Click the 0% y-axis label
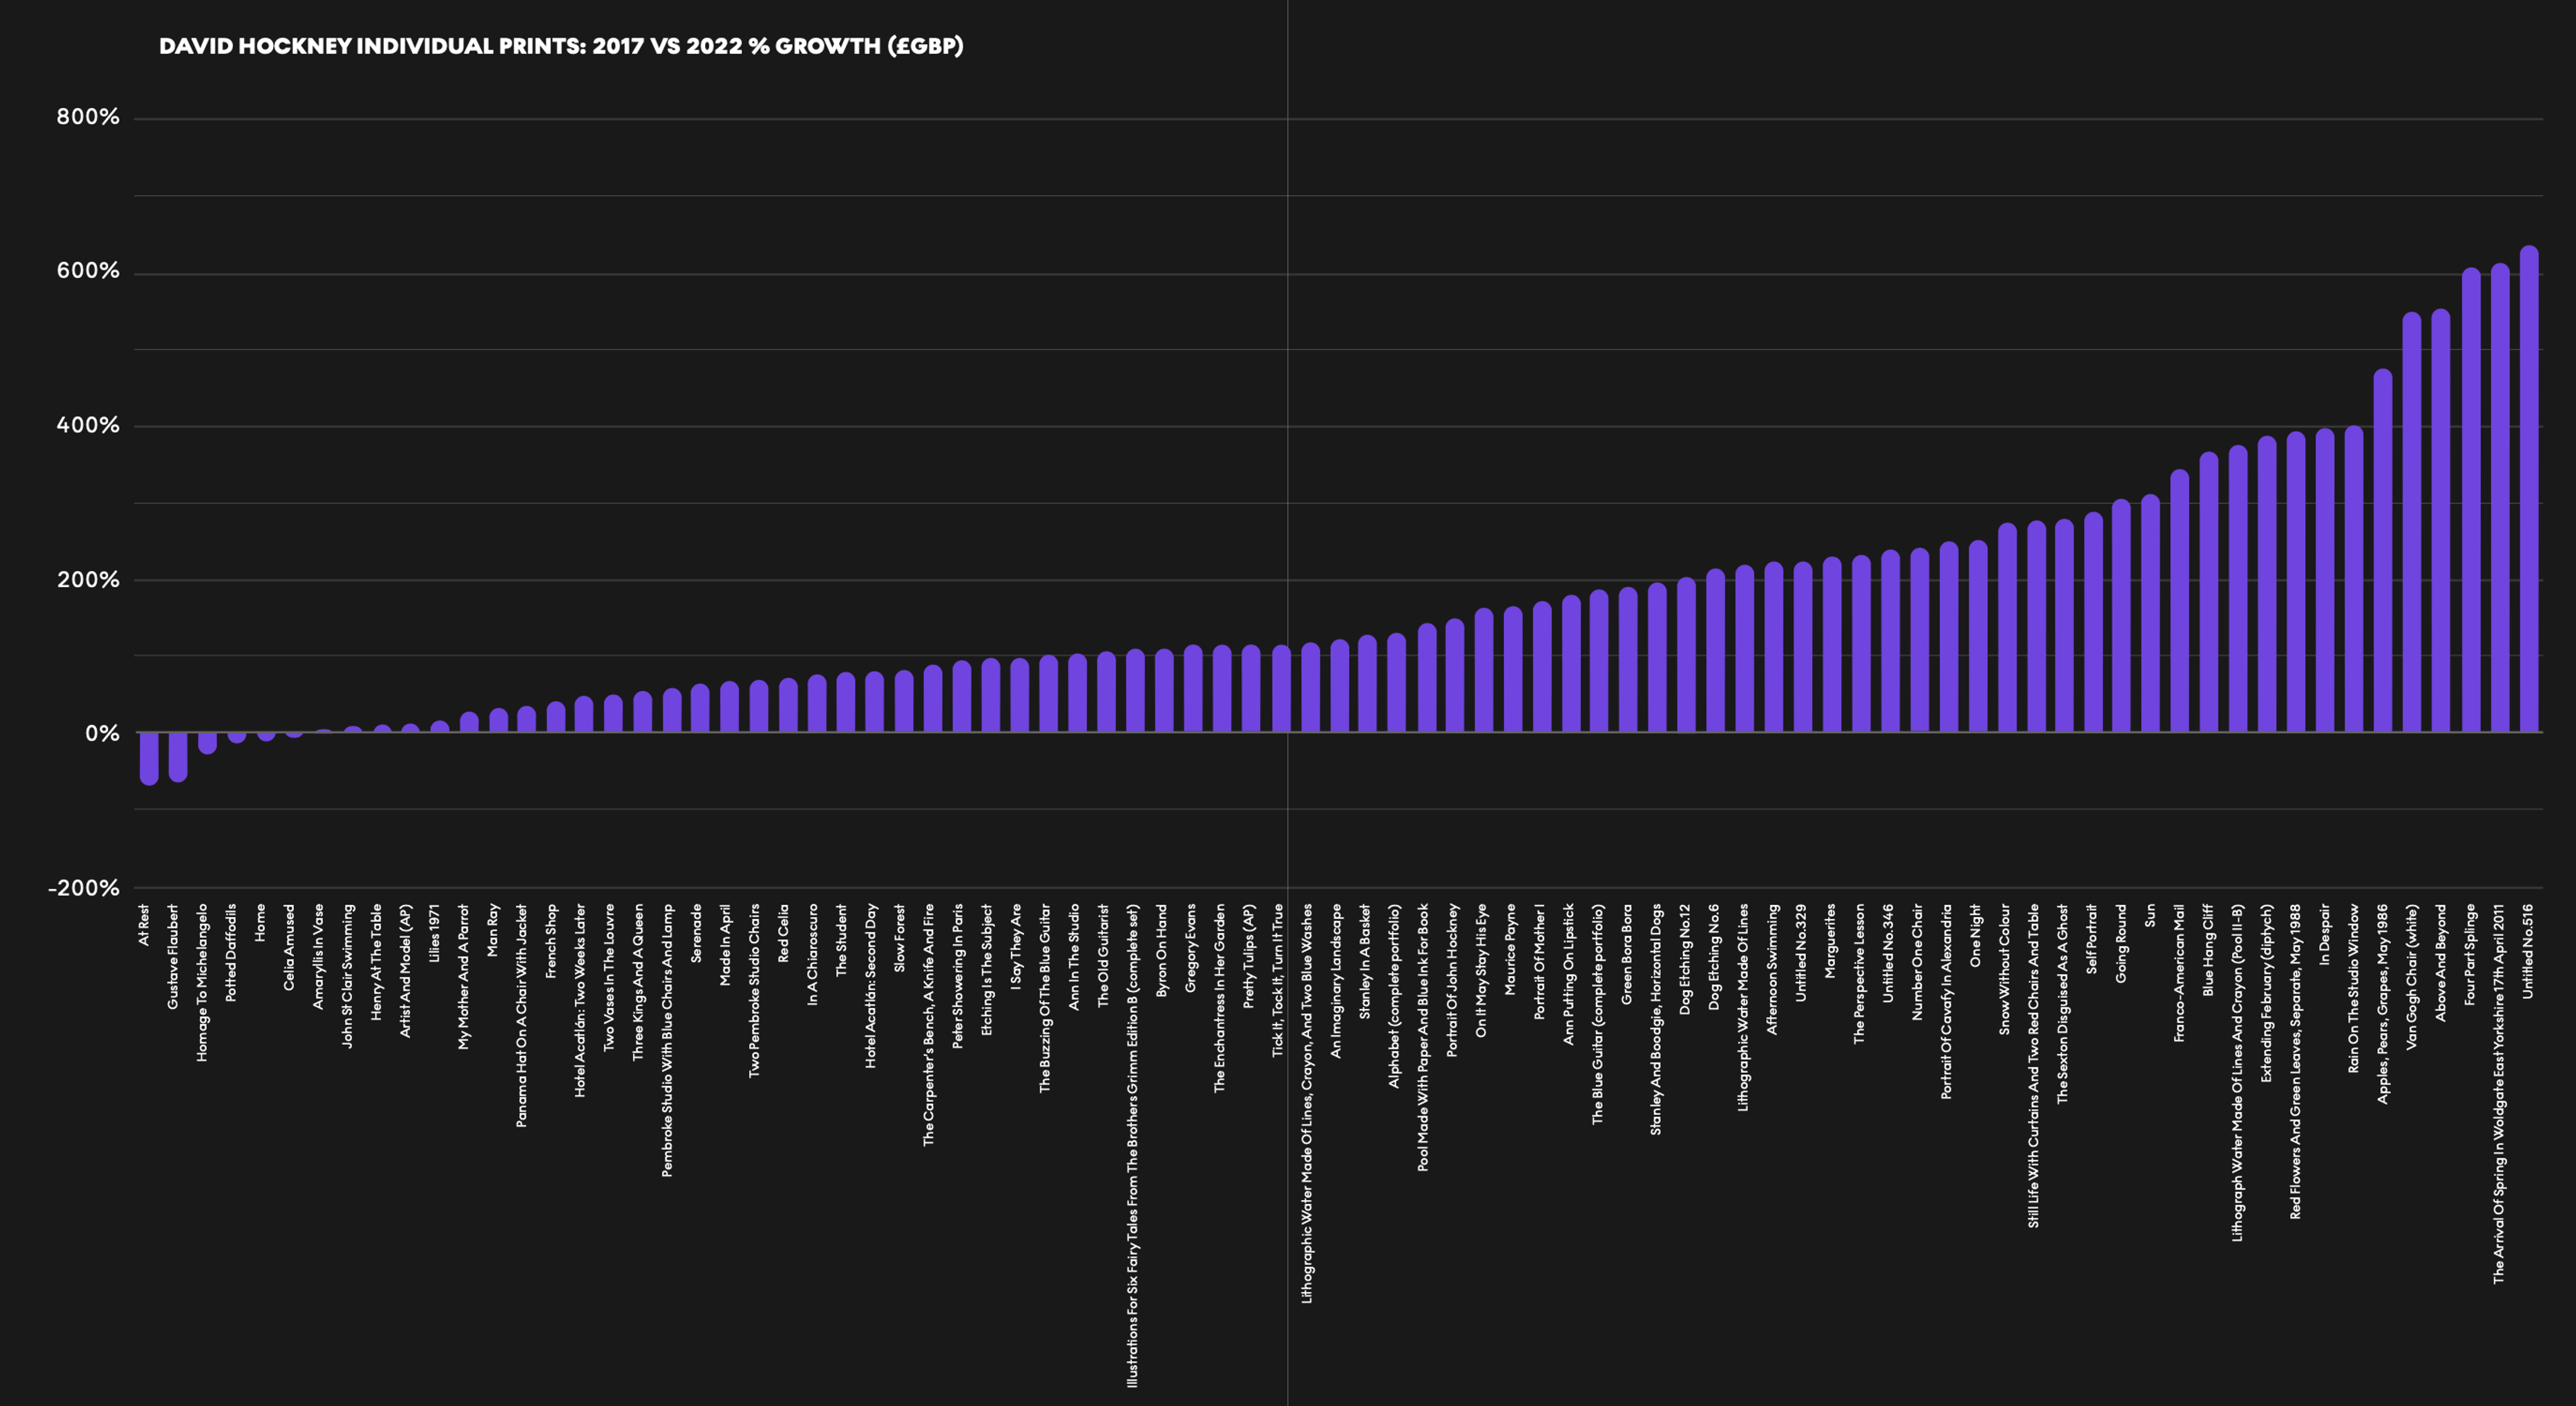This screenshot has height=1406, width=2576. tap(102, 734)
